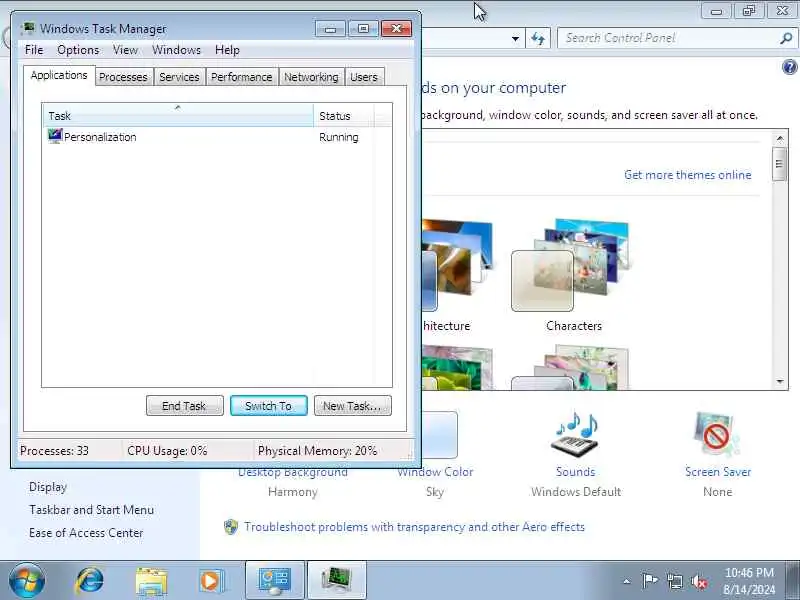
Task: Select the Personalization task icon in the list
Action: click(x=55, y=136)
